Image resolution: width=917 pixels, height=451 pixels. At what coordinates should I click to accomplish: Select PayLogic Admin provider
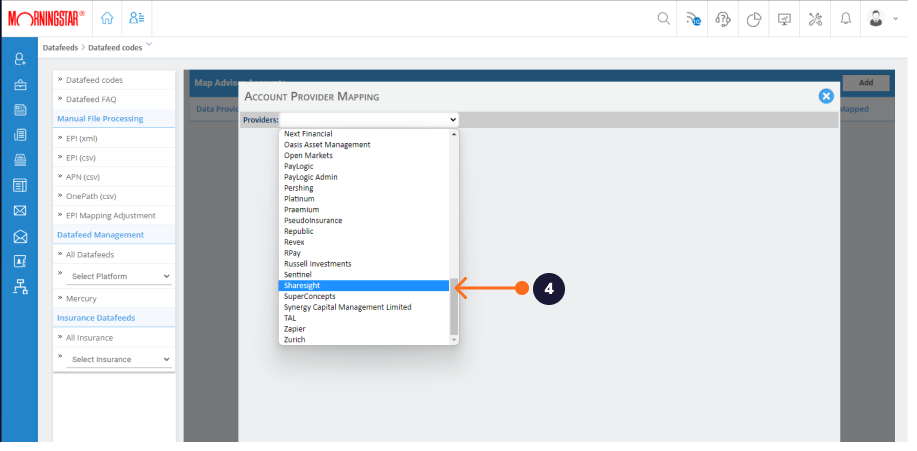tap(364, 177)
